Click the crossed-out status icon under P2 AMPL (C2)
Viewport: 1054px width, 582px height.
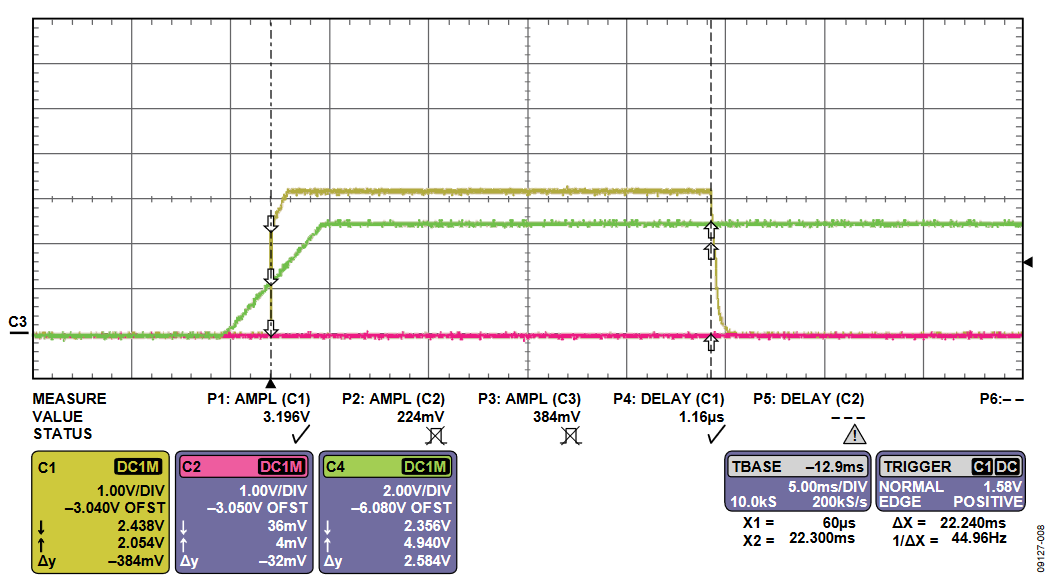tap(435, 435)
